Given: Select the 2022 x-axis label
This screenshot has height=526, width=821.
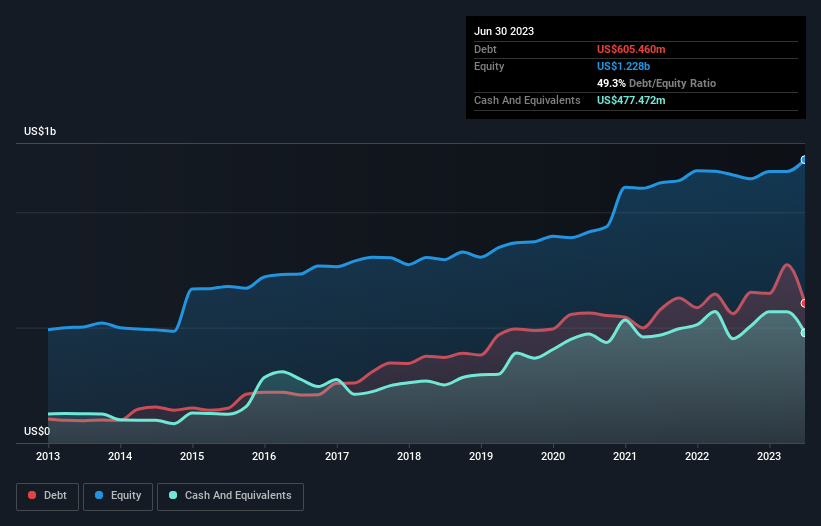Looking at the screenshot, I should (x=697, y=456).
